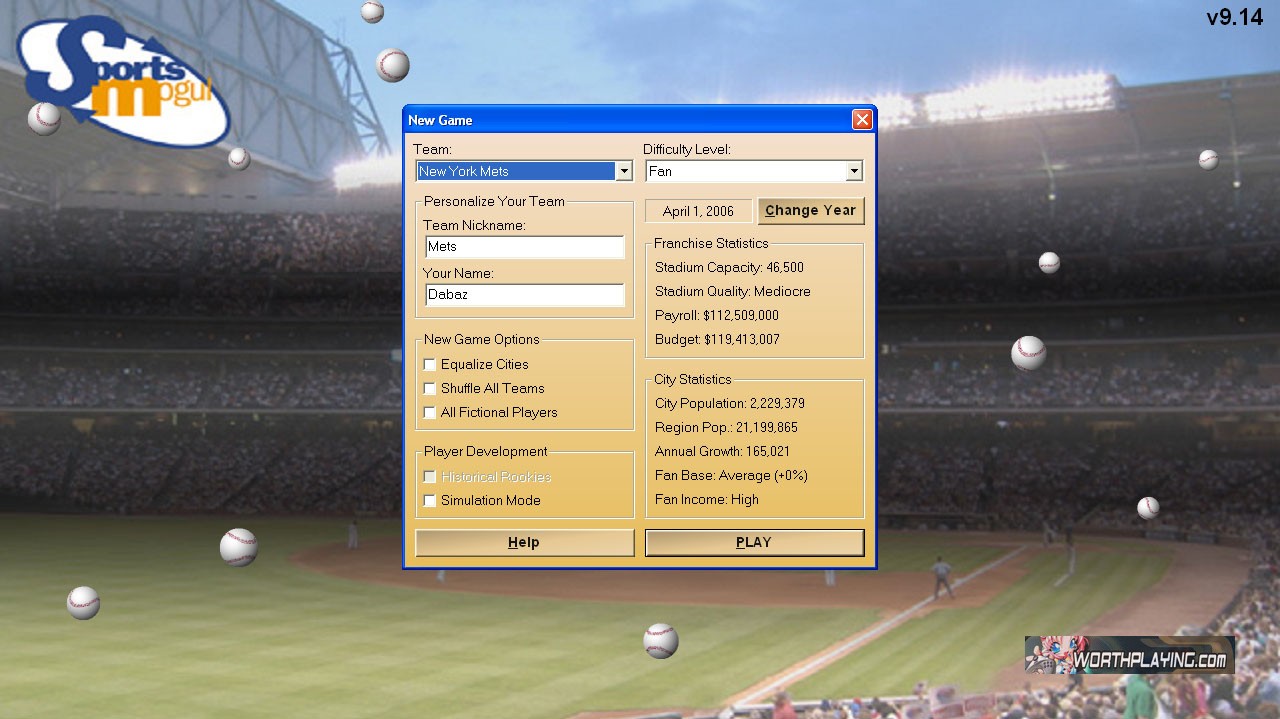Click the PLAY button
Screen dimensions: 1280x719
[x=754, y=543]
